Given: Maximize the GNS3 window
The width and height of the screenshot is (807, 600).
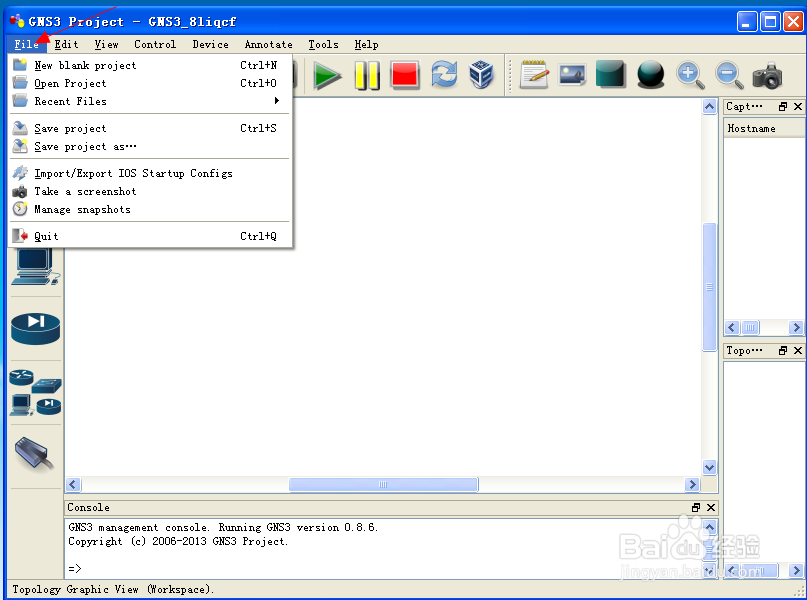Looking at the screenshot, I should tap(770, 22).
